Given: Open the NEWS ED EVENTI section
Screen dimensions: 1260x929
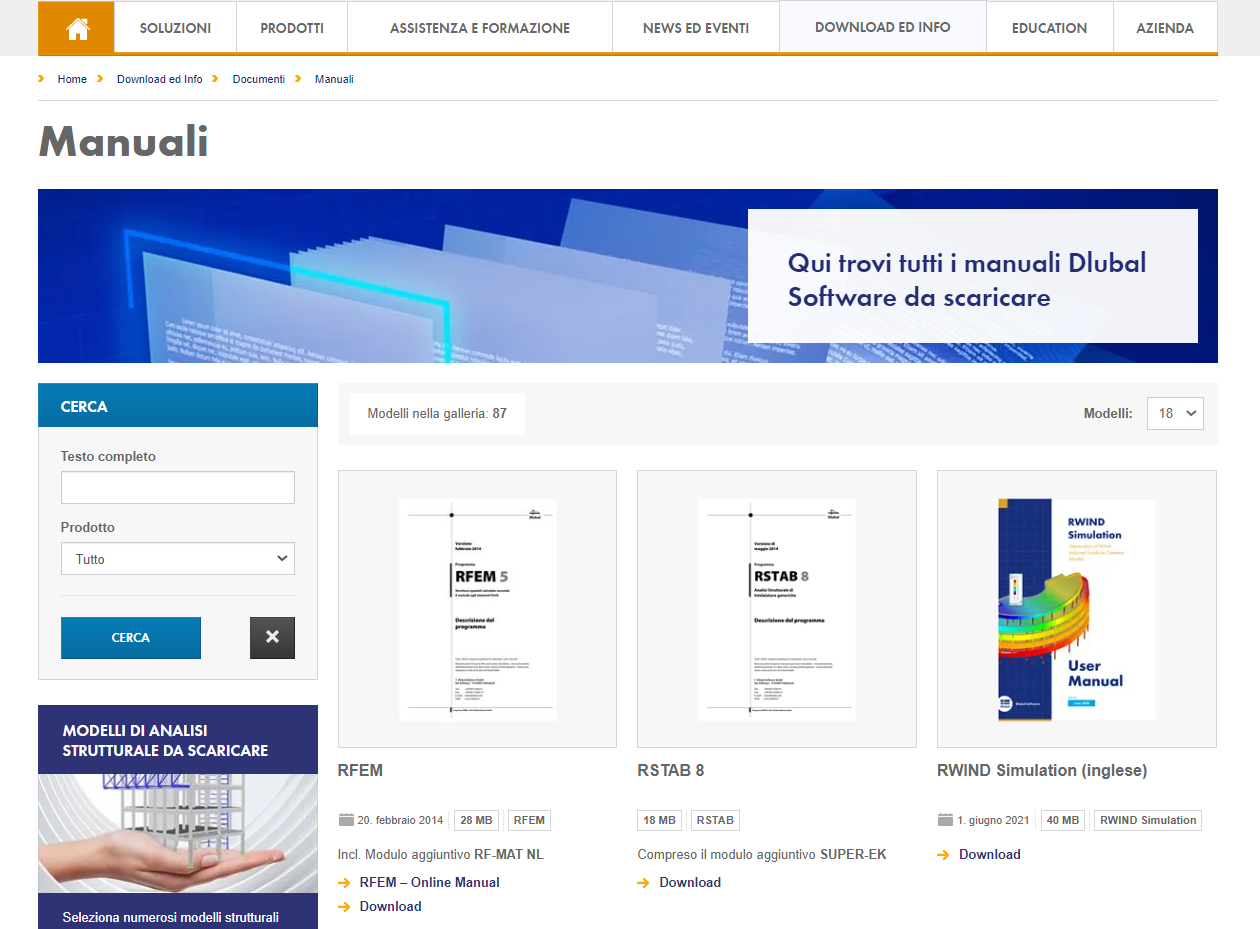Looking at the screenshot, I should tap(695, 28).
